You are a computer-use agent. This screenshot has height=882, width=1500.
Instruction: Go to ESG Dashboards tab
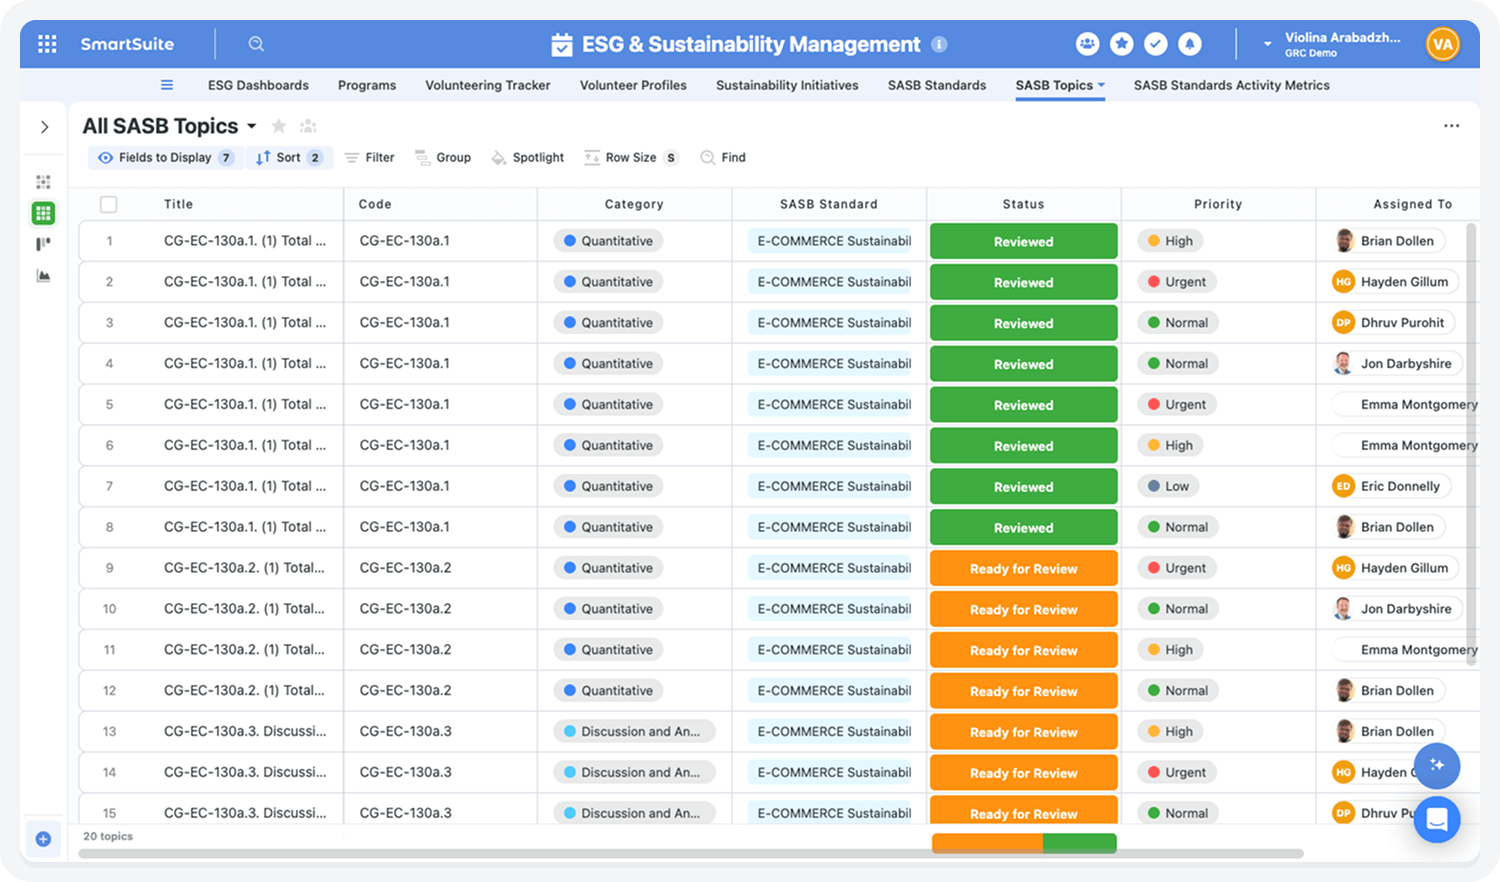point(258,85)
